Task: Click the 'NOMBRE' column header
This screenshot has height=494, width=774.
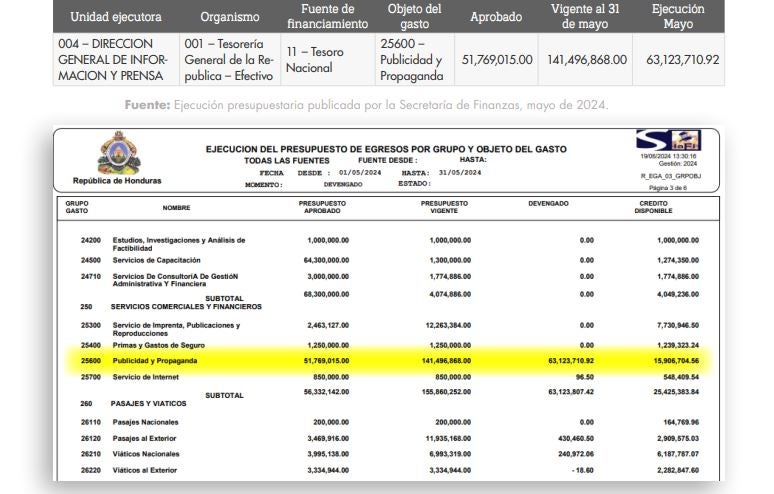Action: pyautogui.click(x=176, y=208)
